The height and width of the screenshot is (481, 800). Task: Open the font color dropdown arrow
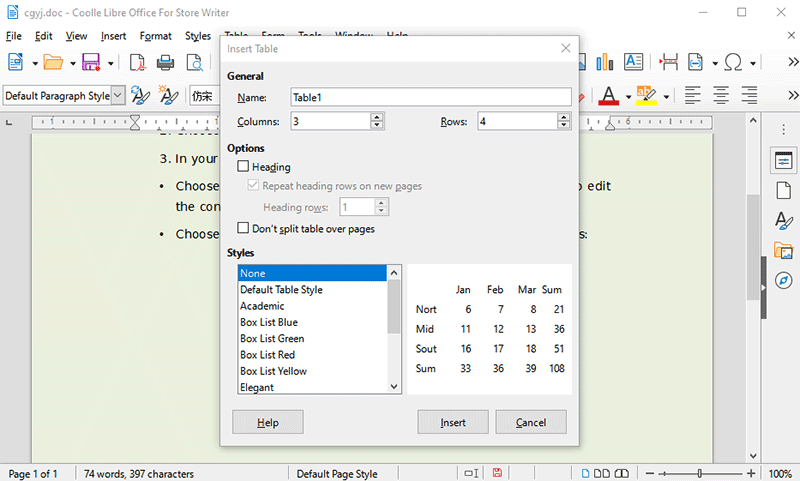coord(628,97)
